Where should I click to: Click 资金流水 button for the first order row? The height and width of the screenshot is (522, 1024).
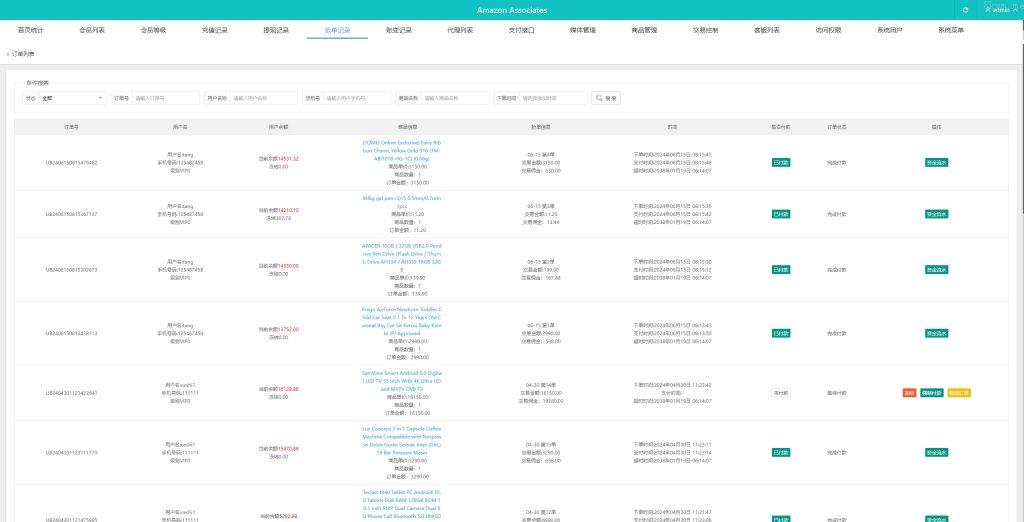pos(936,162)
